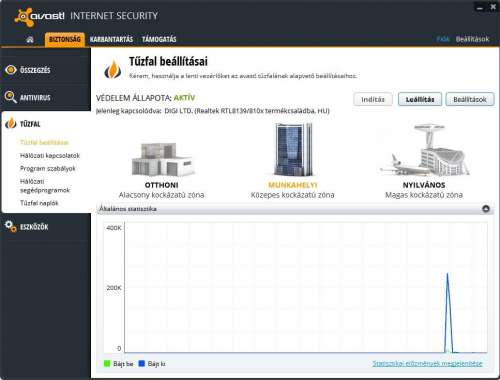Viewport: 500px width, 380px height.
Task: Click the MUNKAHELYI zone label
Action: tap(293, 185)
